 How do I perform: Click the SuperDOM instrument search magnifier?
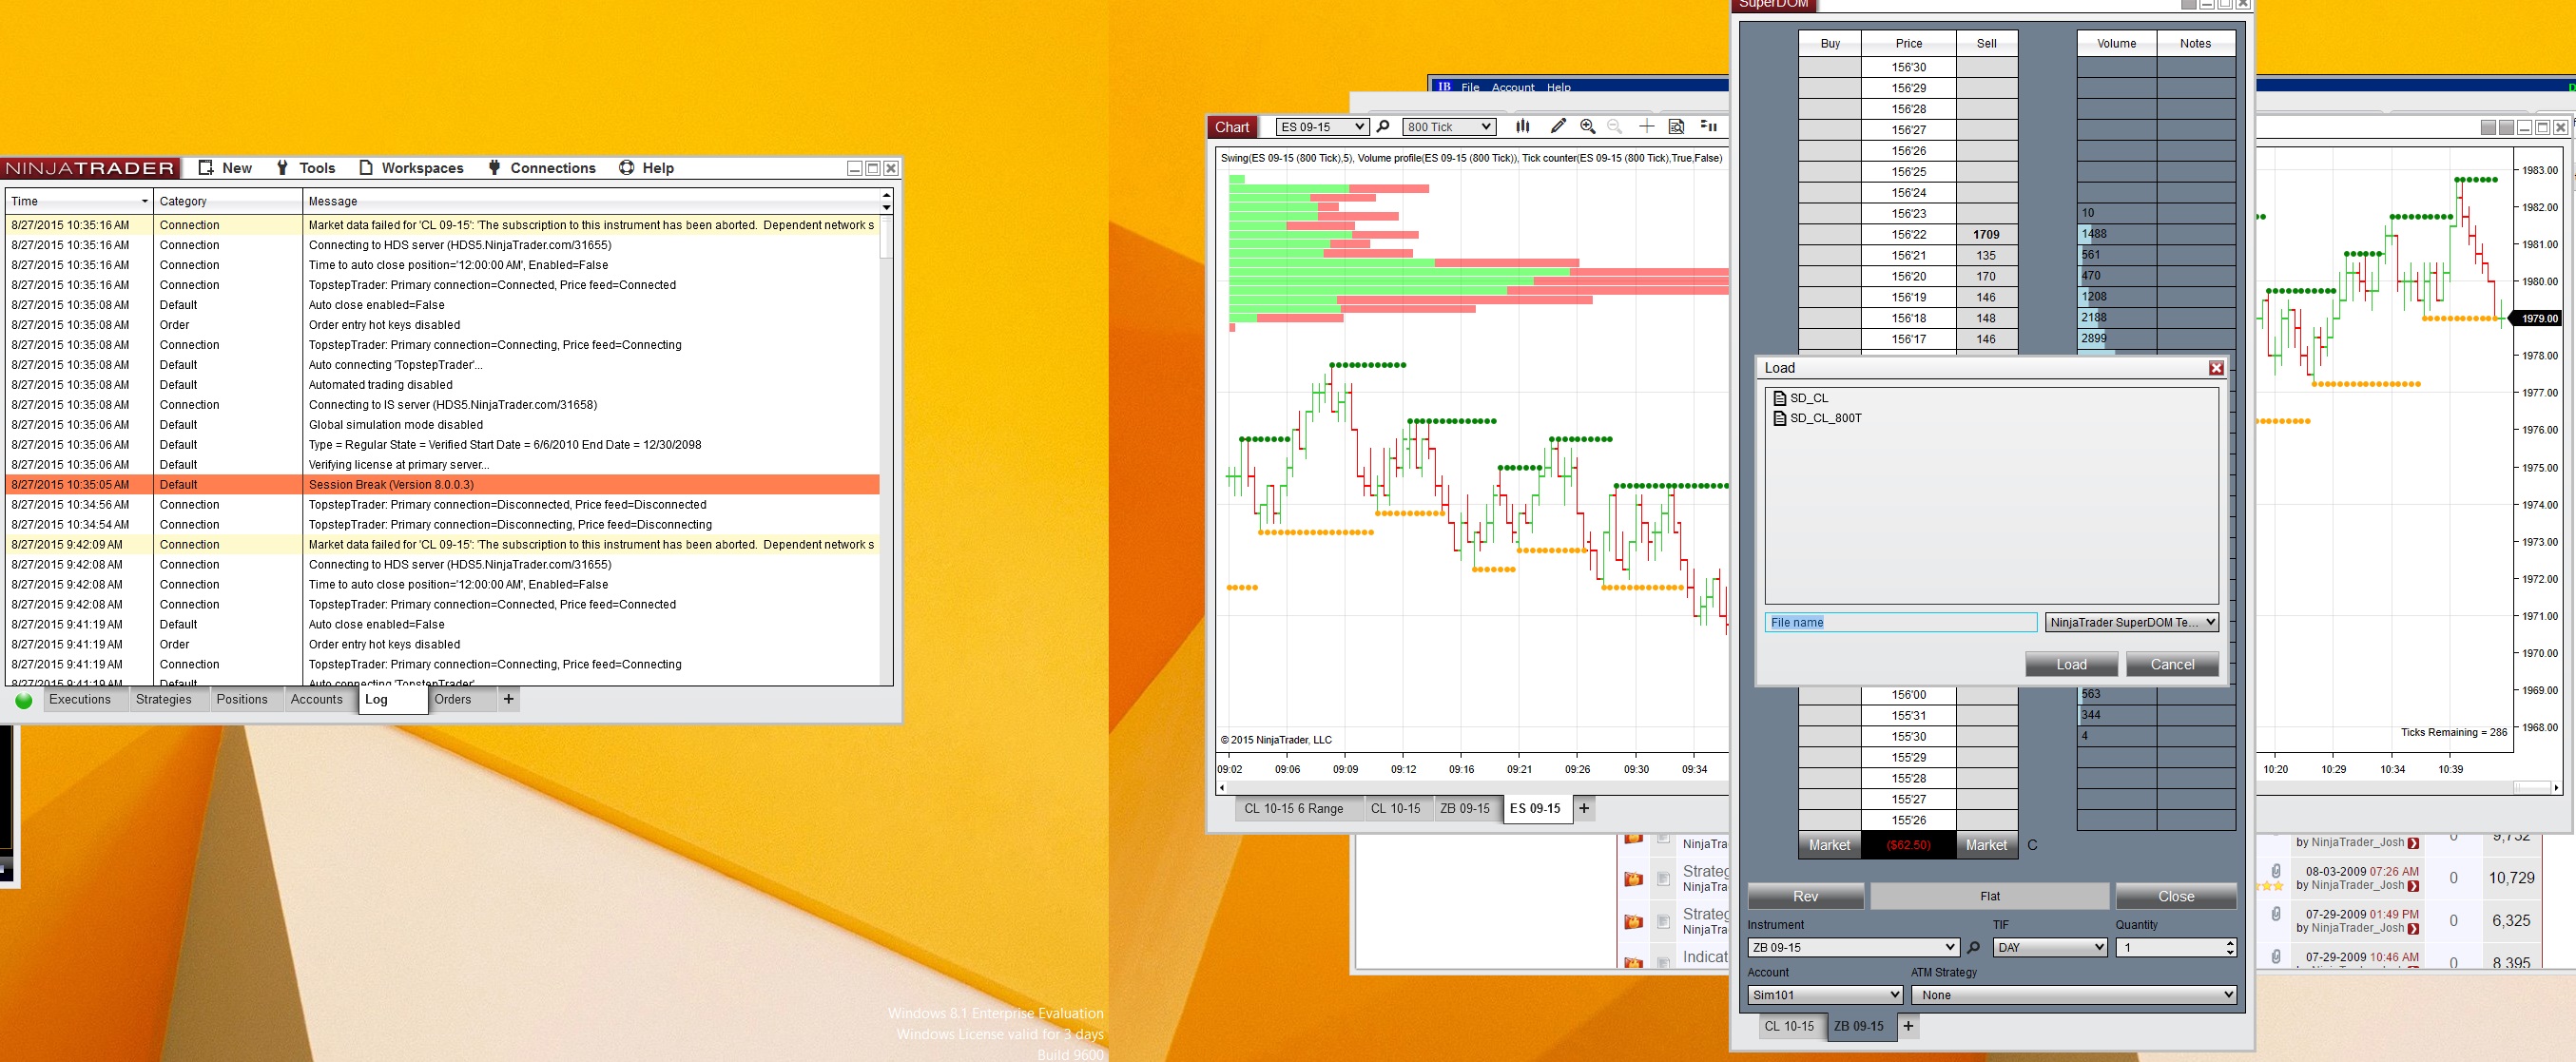(1973, 947)
